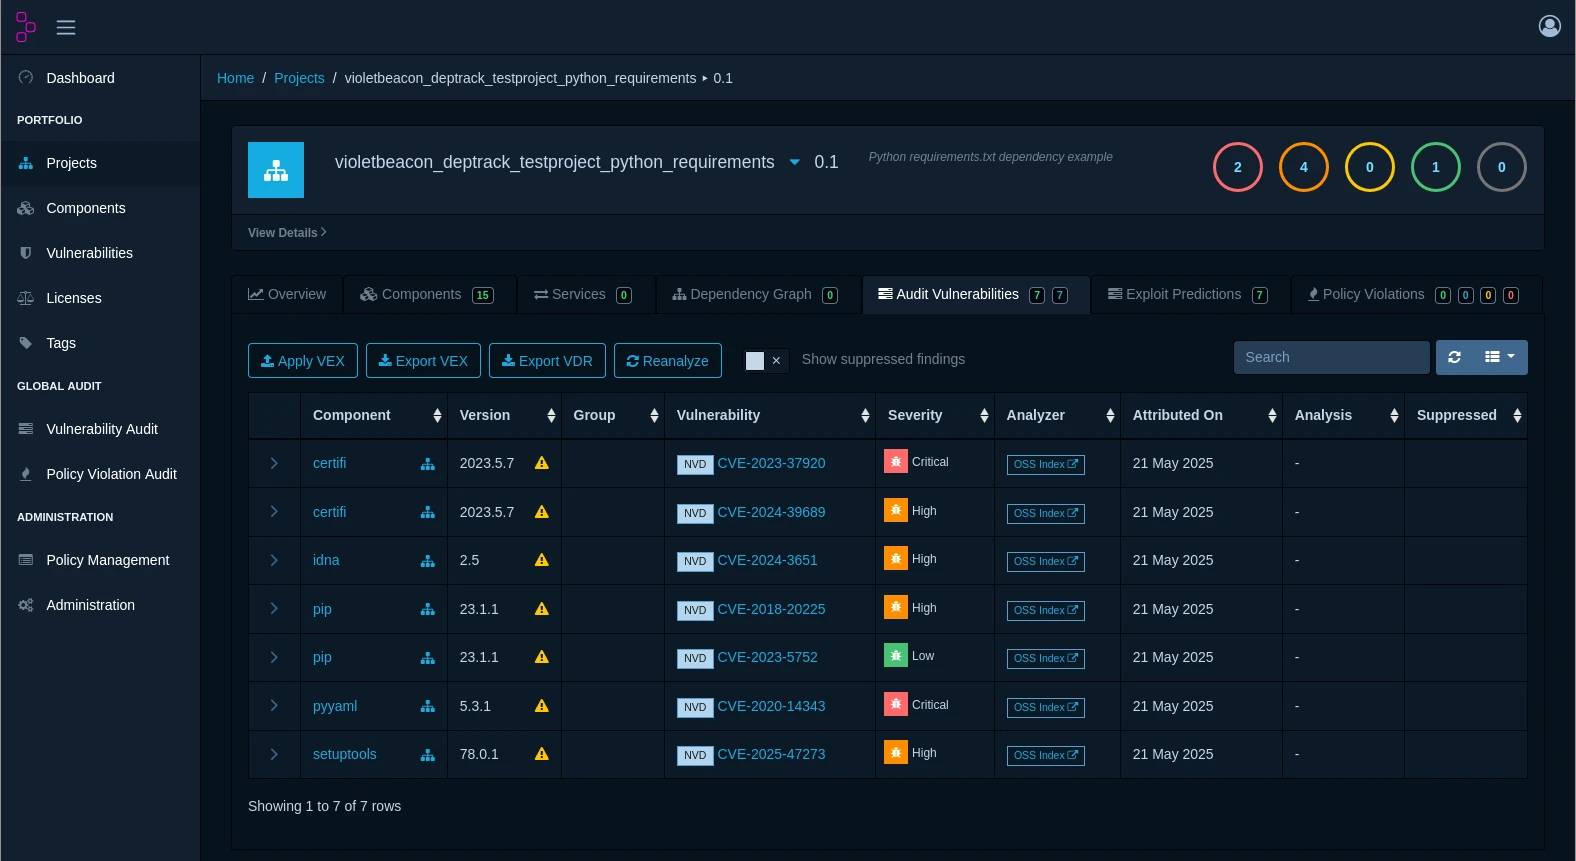Image resolution: width=1576 pixels, height=861 pixels.
Task: Click the dependency graph icon for pyyaml row
Action: (428, 707)
